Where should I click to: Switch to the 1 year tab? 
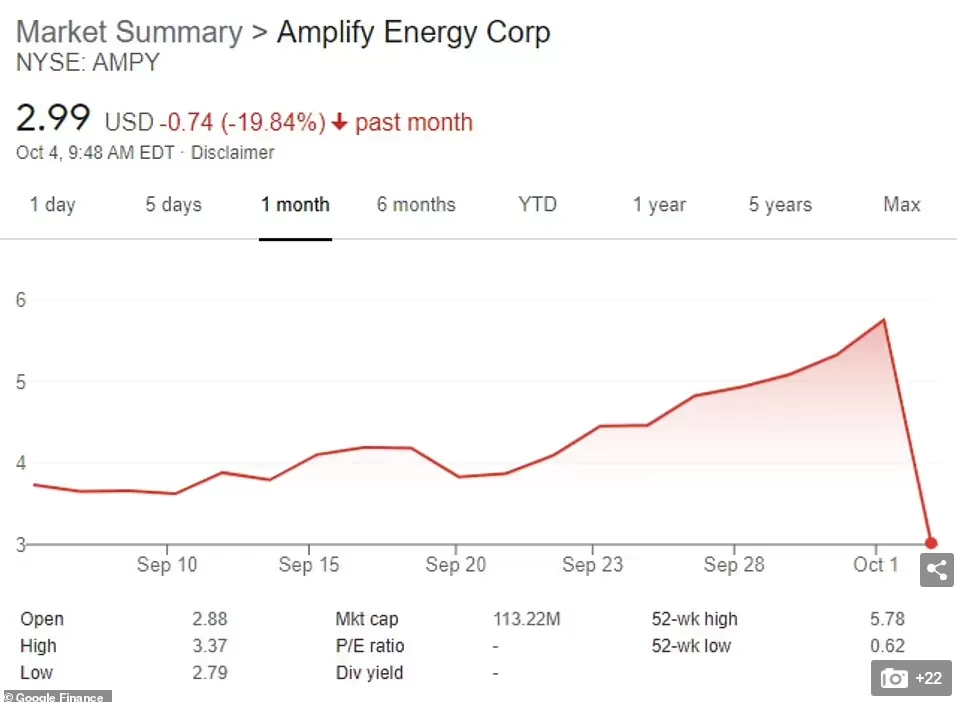[659, 204]
